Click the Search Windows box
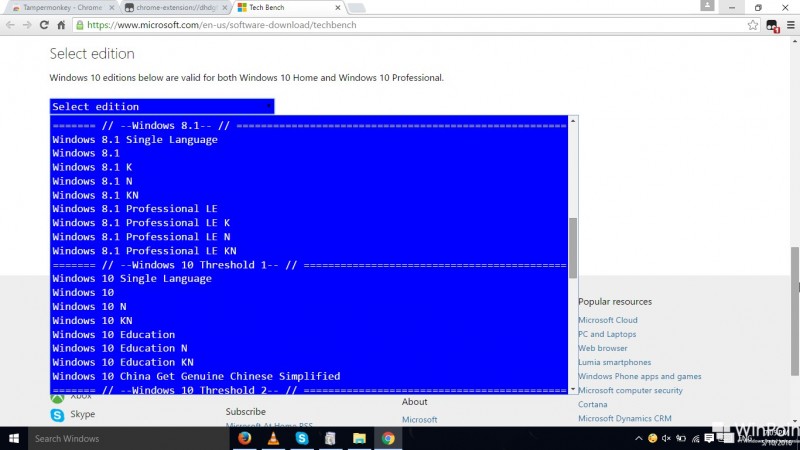The width and height of the screenshot is (800, 450). click(x=128, y=438)
